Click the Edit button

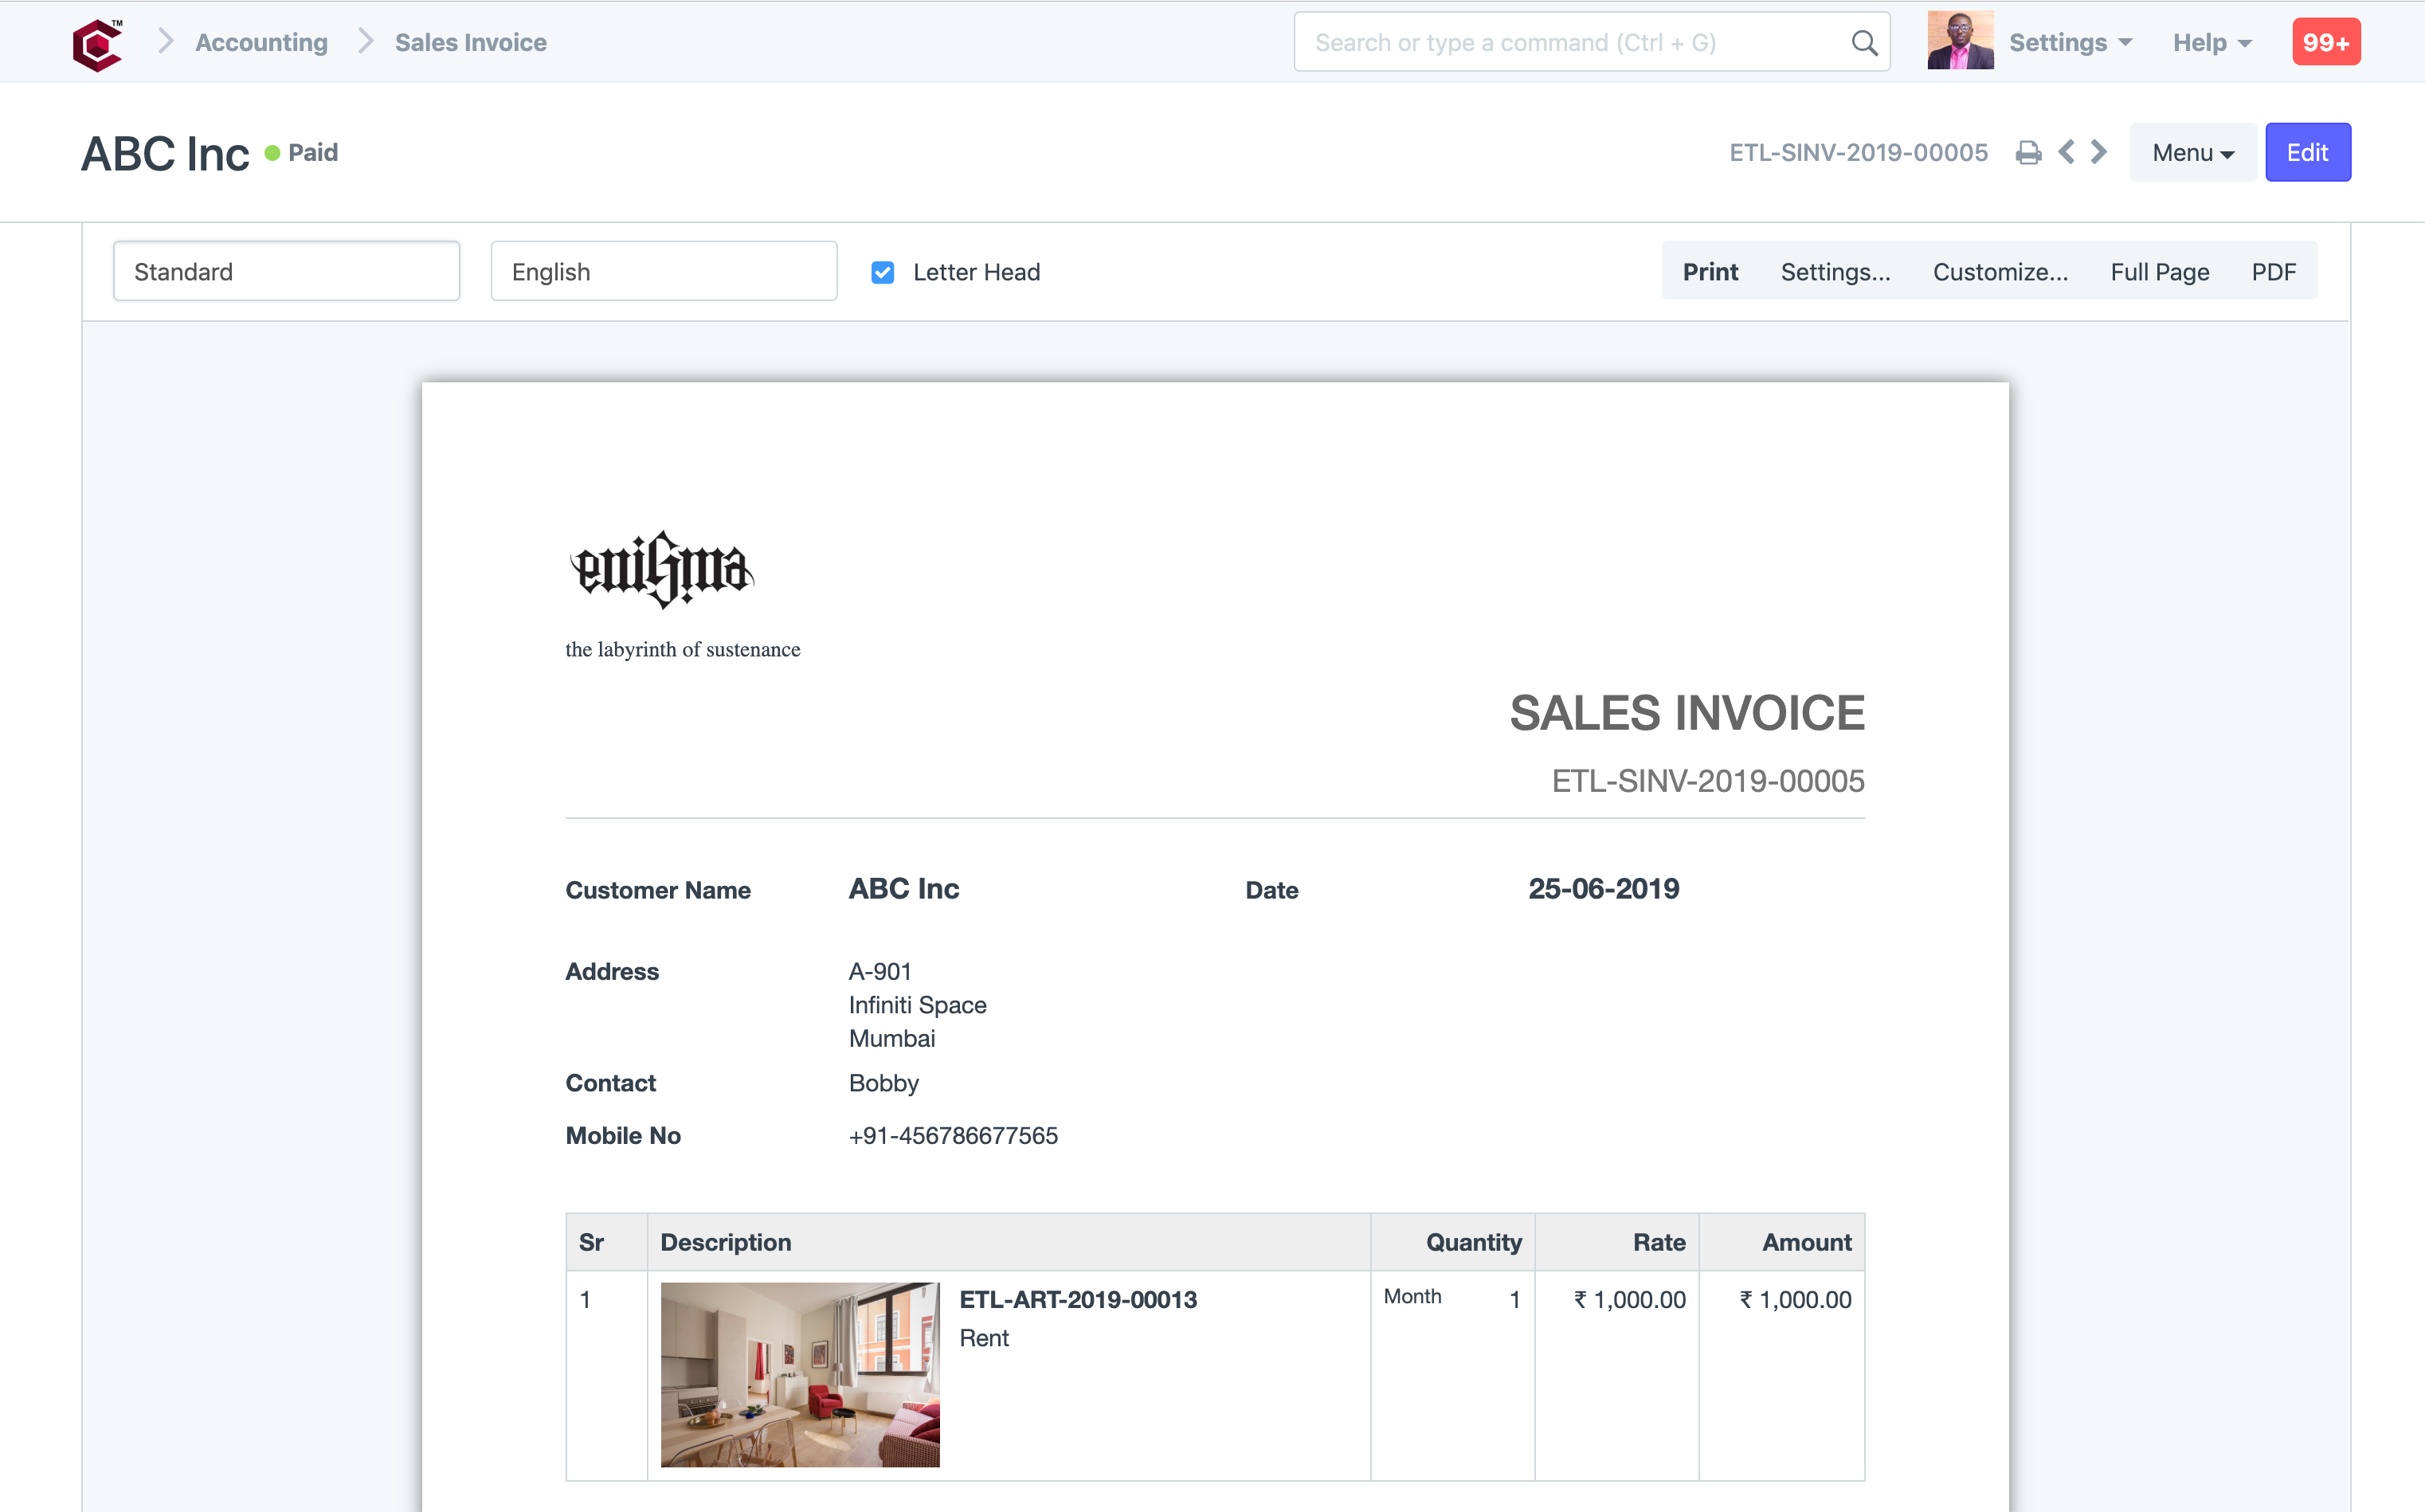click(2308, 152)
